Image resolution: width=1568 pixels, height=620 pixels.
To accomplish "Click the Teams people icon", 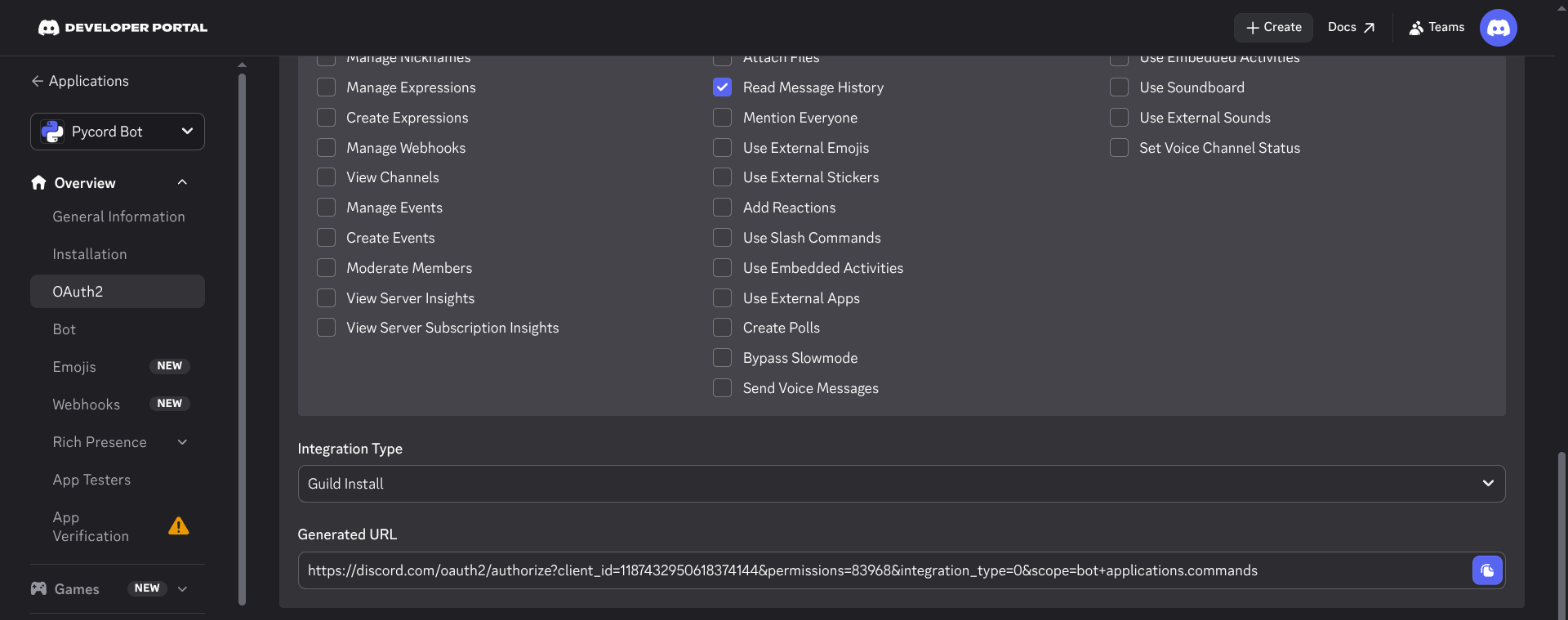I will pyautogui.click(x=1416, y=28).
